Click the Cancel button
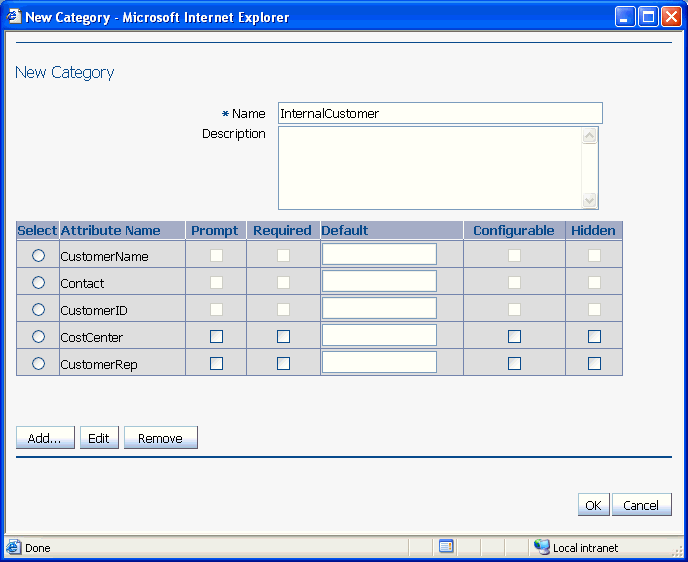 coord(641,505)
